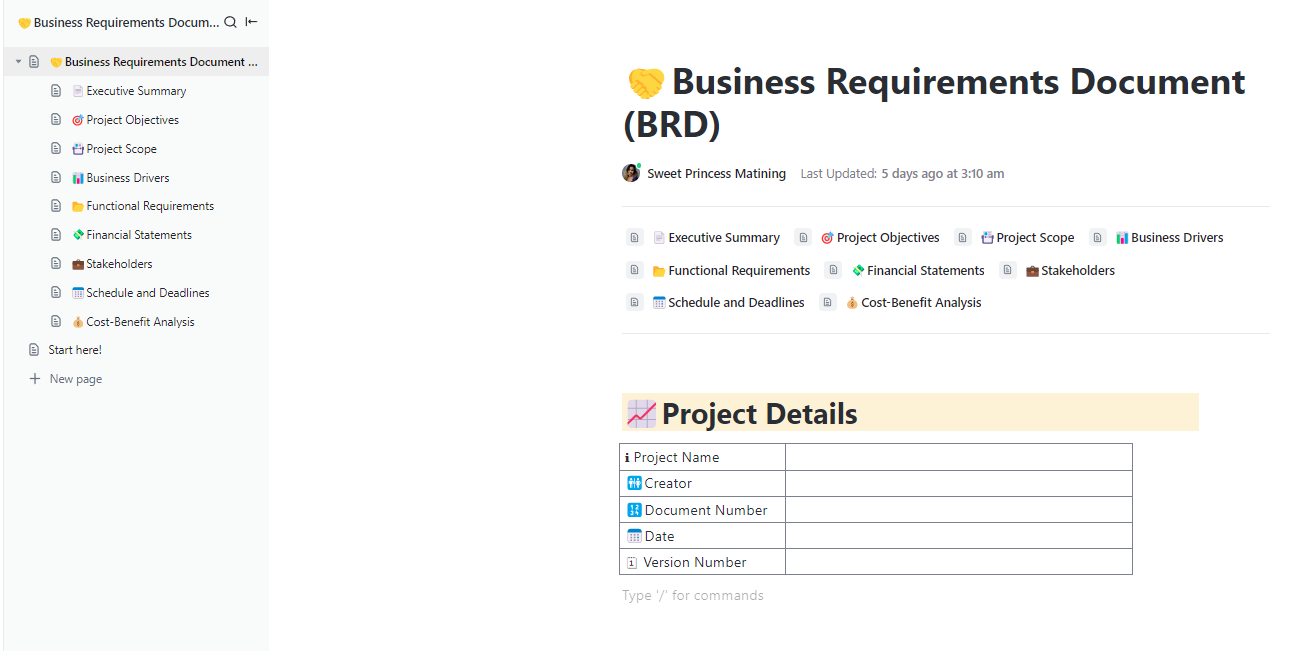Go to Stakeholders page in sidebar
Screen dimensions: 1299x651
pos(119,264)
